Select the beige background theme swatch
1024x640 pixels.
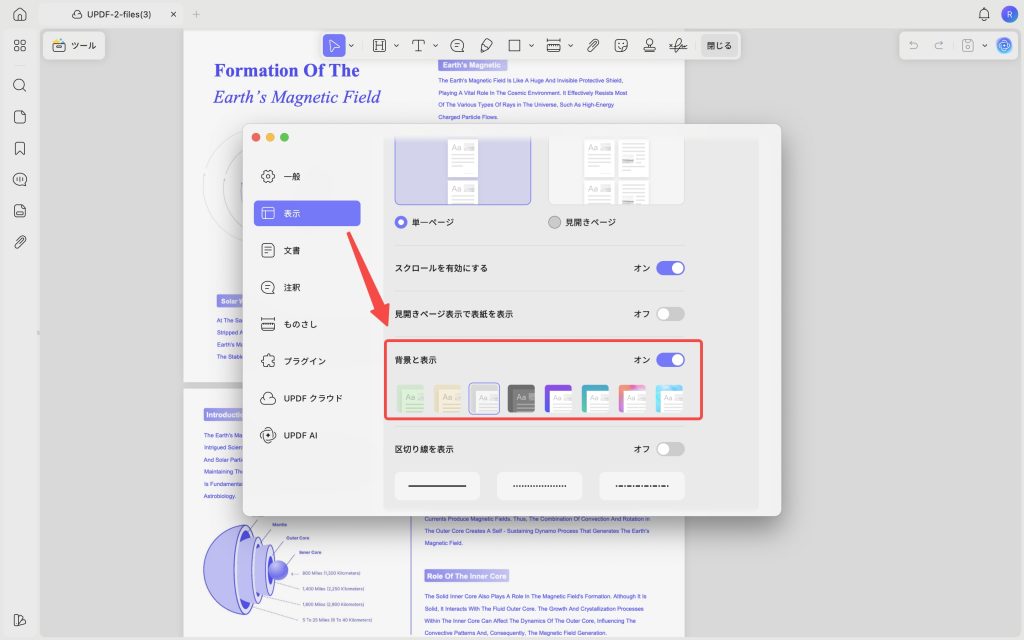click(x=447, y=398)
